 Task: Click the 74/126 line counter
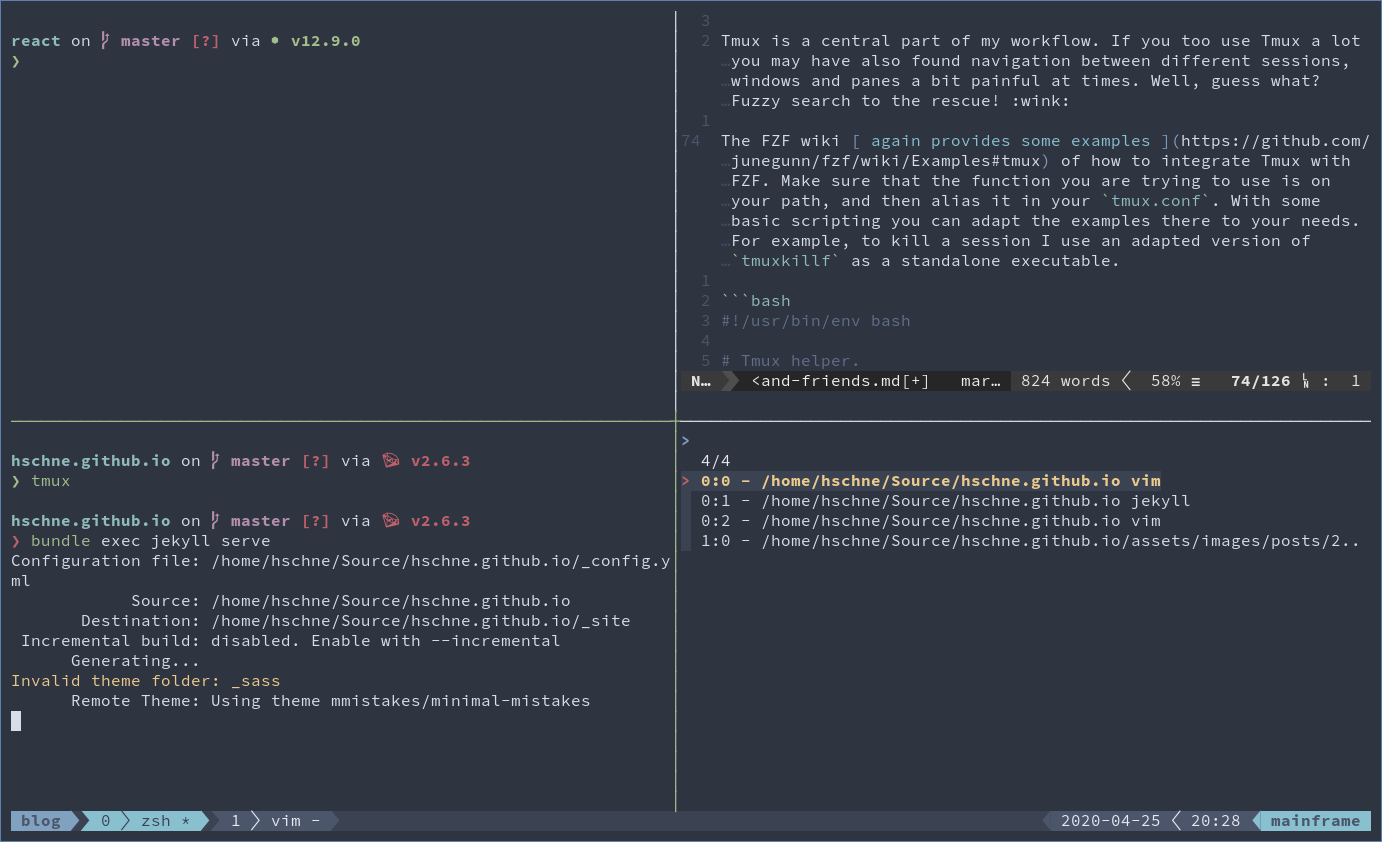pos(1261,381)
